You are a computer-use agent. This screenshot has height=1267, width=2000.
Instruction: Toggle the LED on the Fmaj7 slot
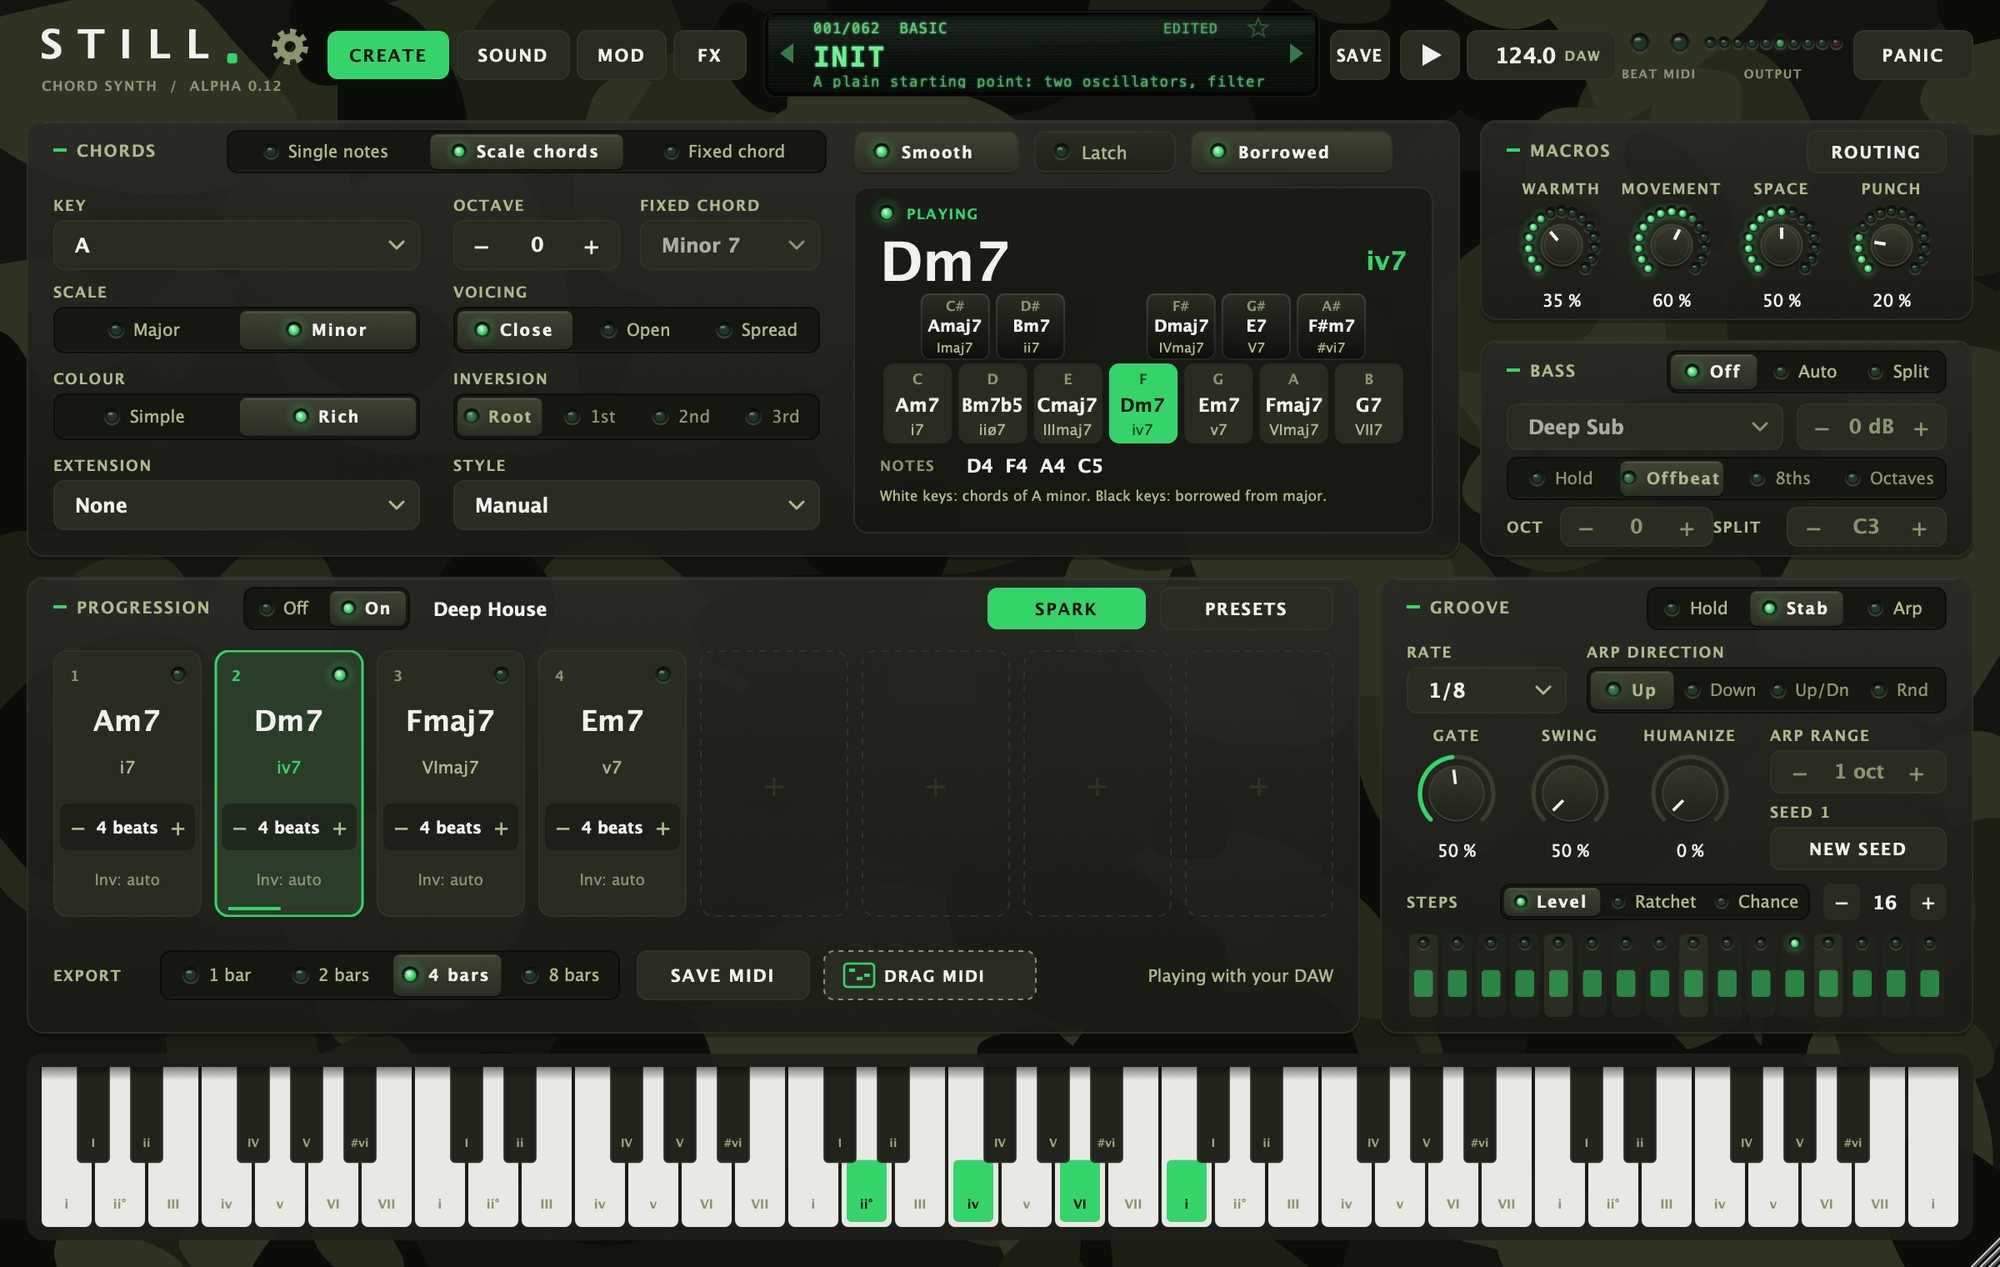(x=501, y=675)
